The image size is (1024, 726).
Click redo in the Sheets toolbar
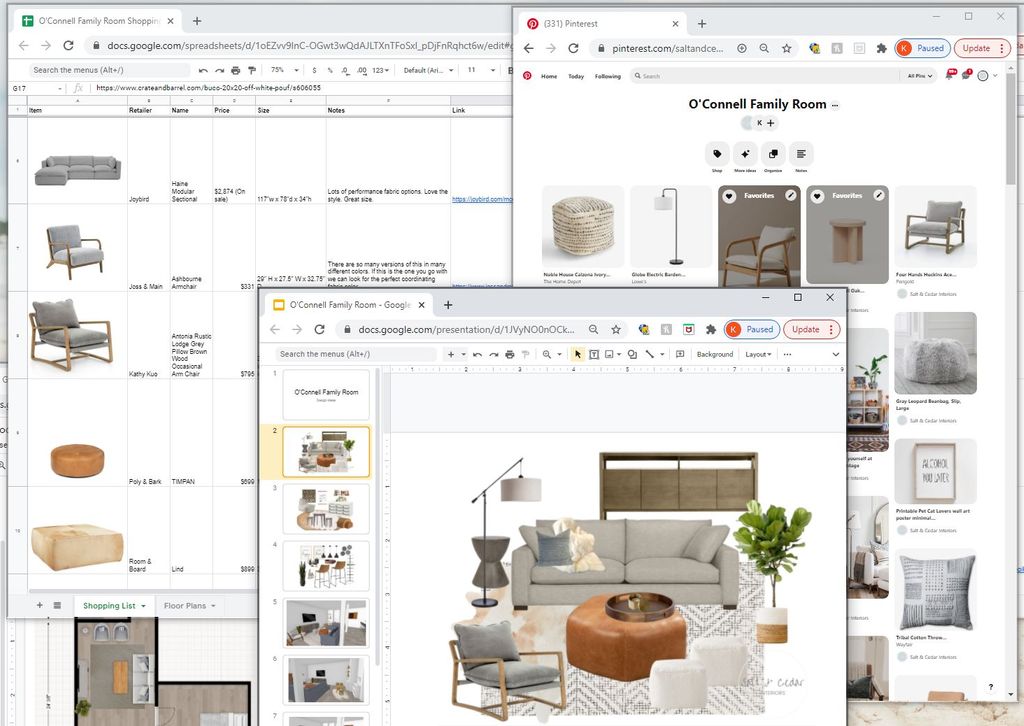pos(219,70)
